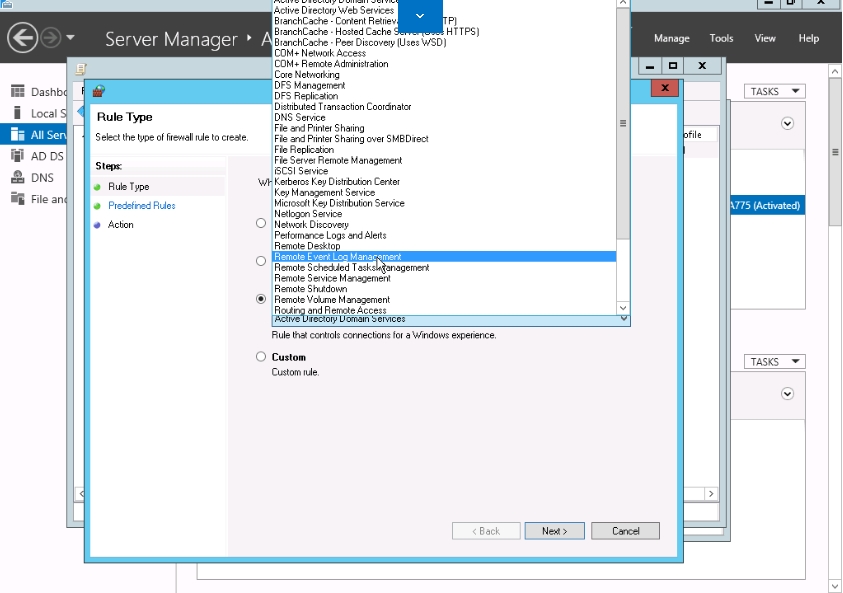Go to Rule Type step
The image size is (843, 593).
[128, 187]
